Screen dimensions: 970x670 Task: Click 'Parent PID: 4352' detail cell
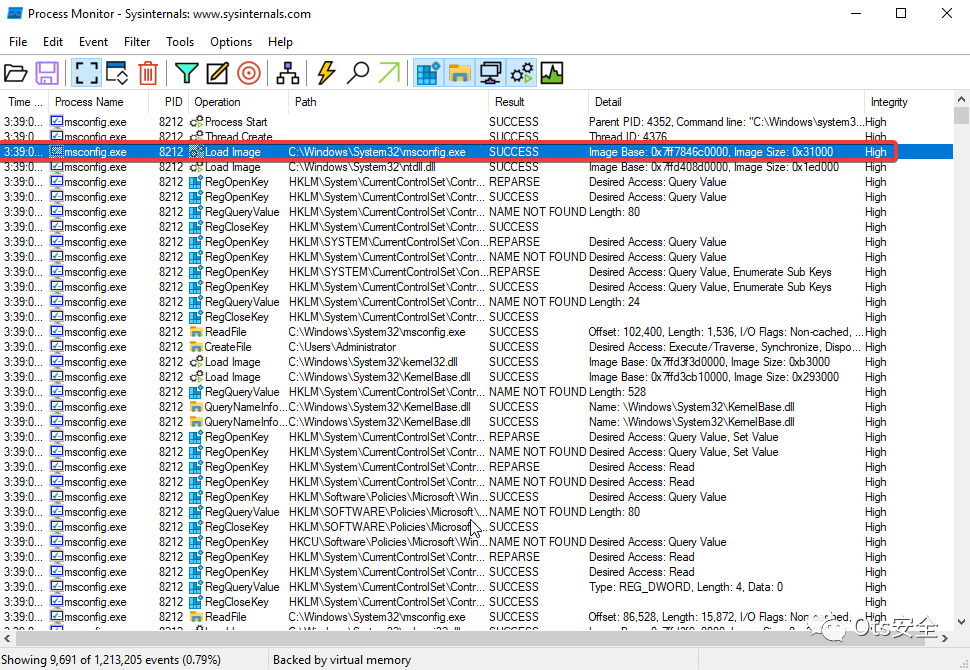(x=726, y=122)
